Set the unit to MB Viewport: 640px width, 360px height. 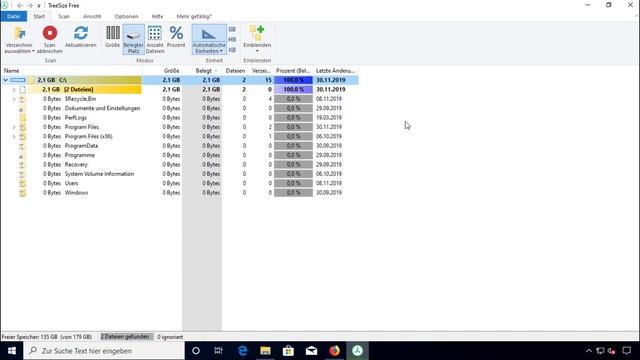232,40
